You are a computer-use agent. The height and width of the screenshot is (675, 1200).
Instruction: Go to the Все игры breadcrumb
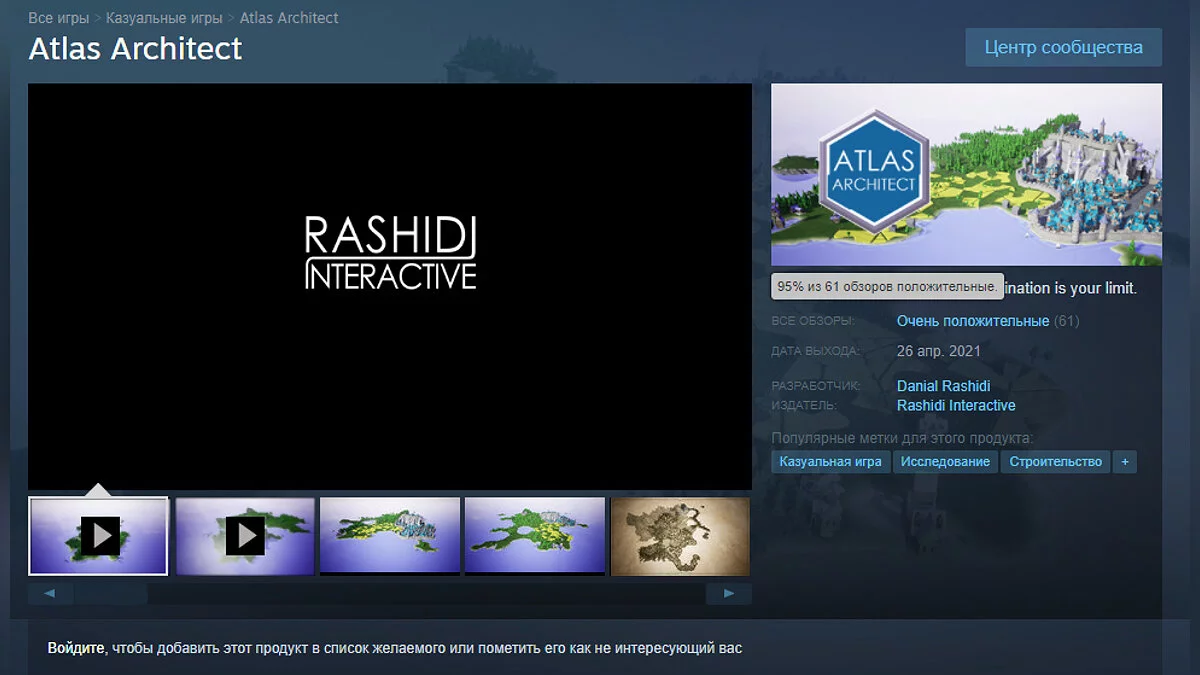point(58,18)
